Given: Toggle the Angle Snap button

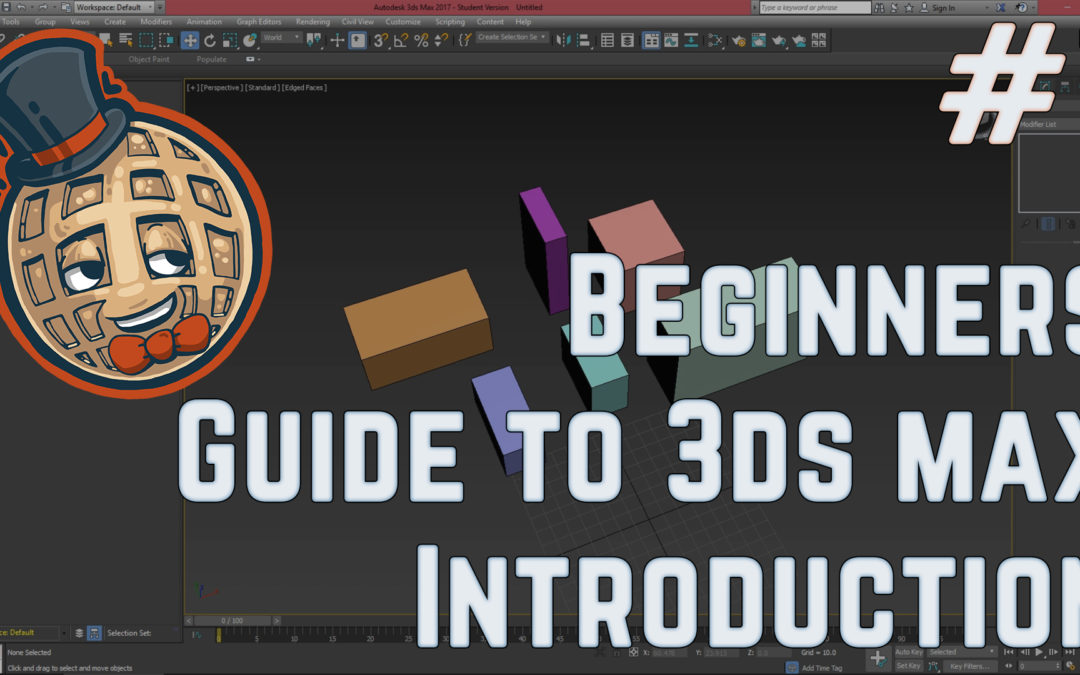Looking at the screenshot, I should coord(401,40).
